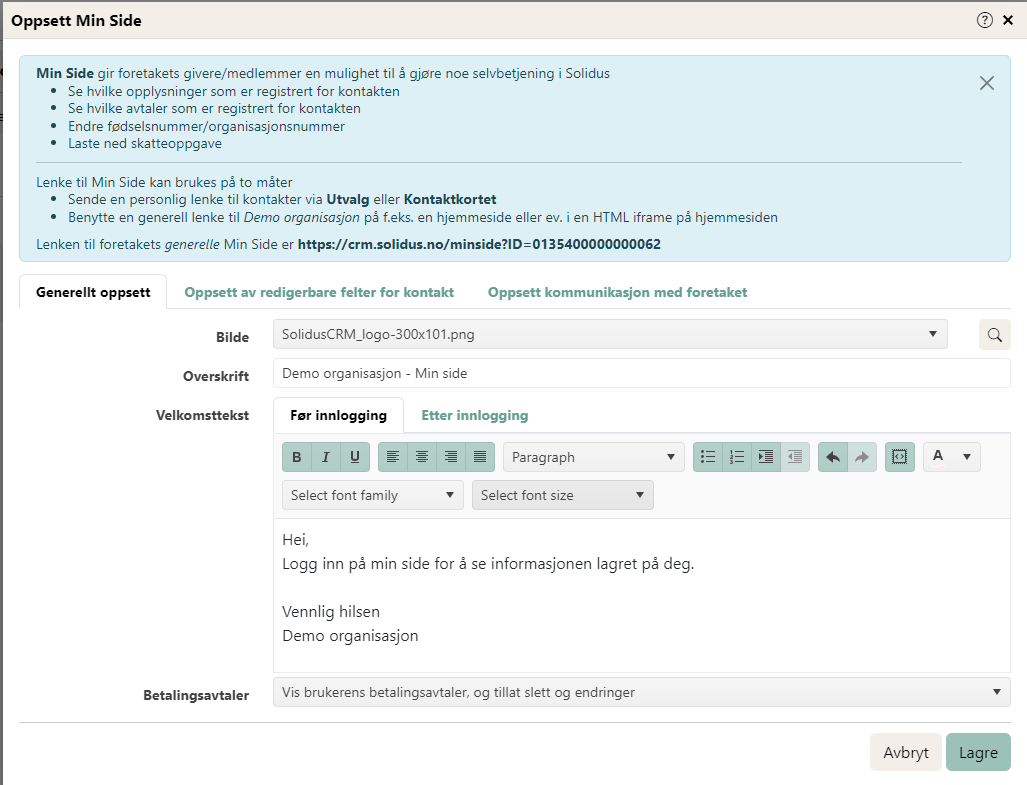Screen dimensions: 1027x785
Task: Open the Paragraph format dropdown
Action: click(592, 457)
